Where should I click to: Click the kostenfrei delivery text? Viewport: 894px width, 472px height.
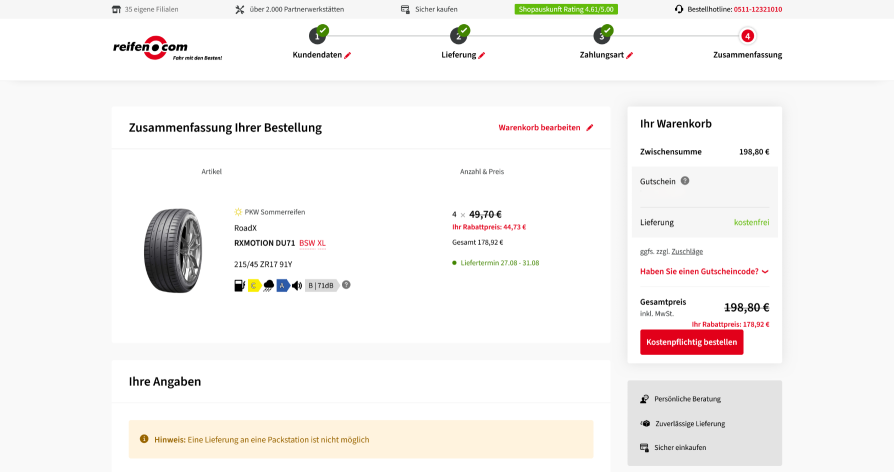pyautogui.click(x=751, y=222)
